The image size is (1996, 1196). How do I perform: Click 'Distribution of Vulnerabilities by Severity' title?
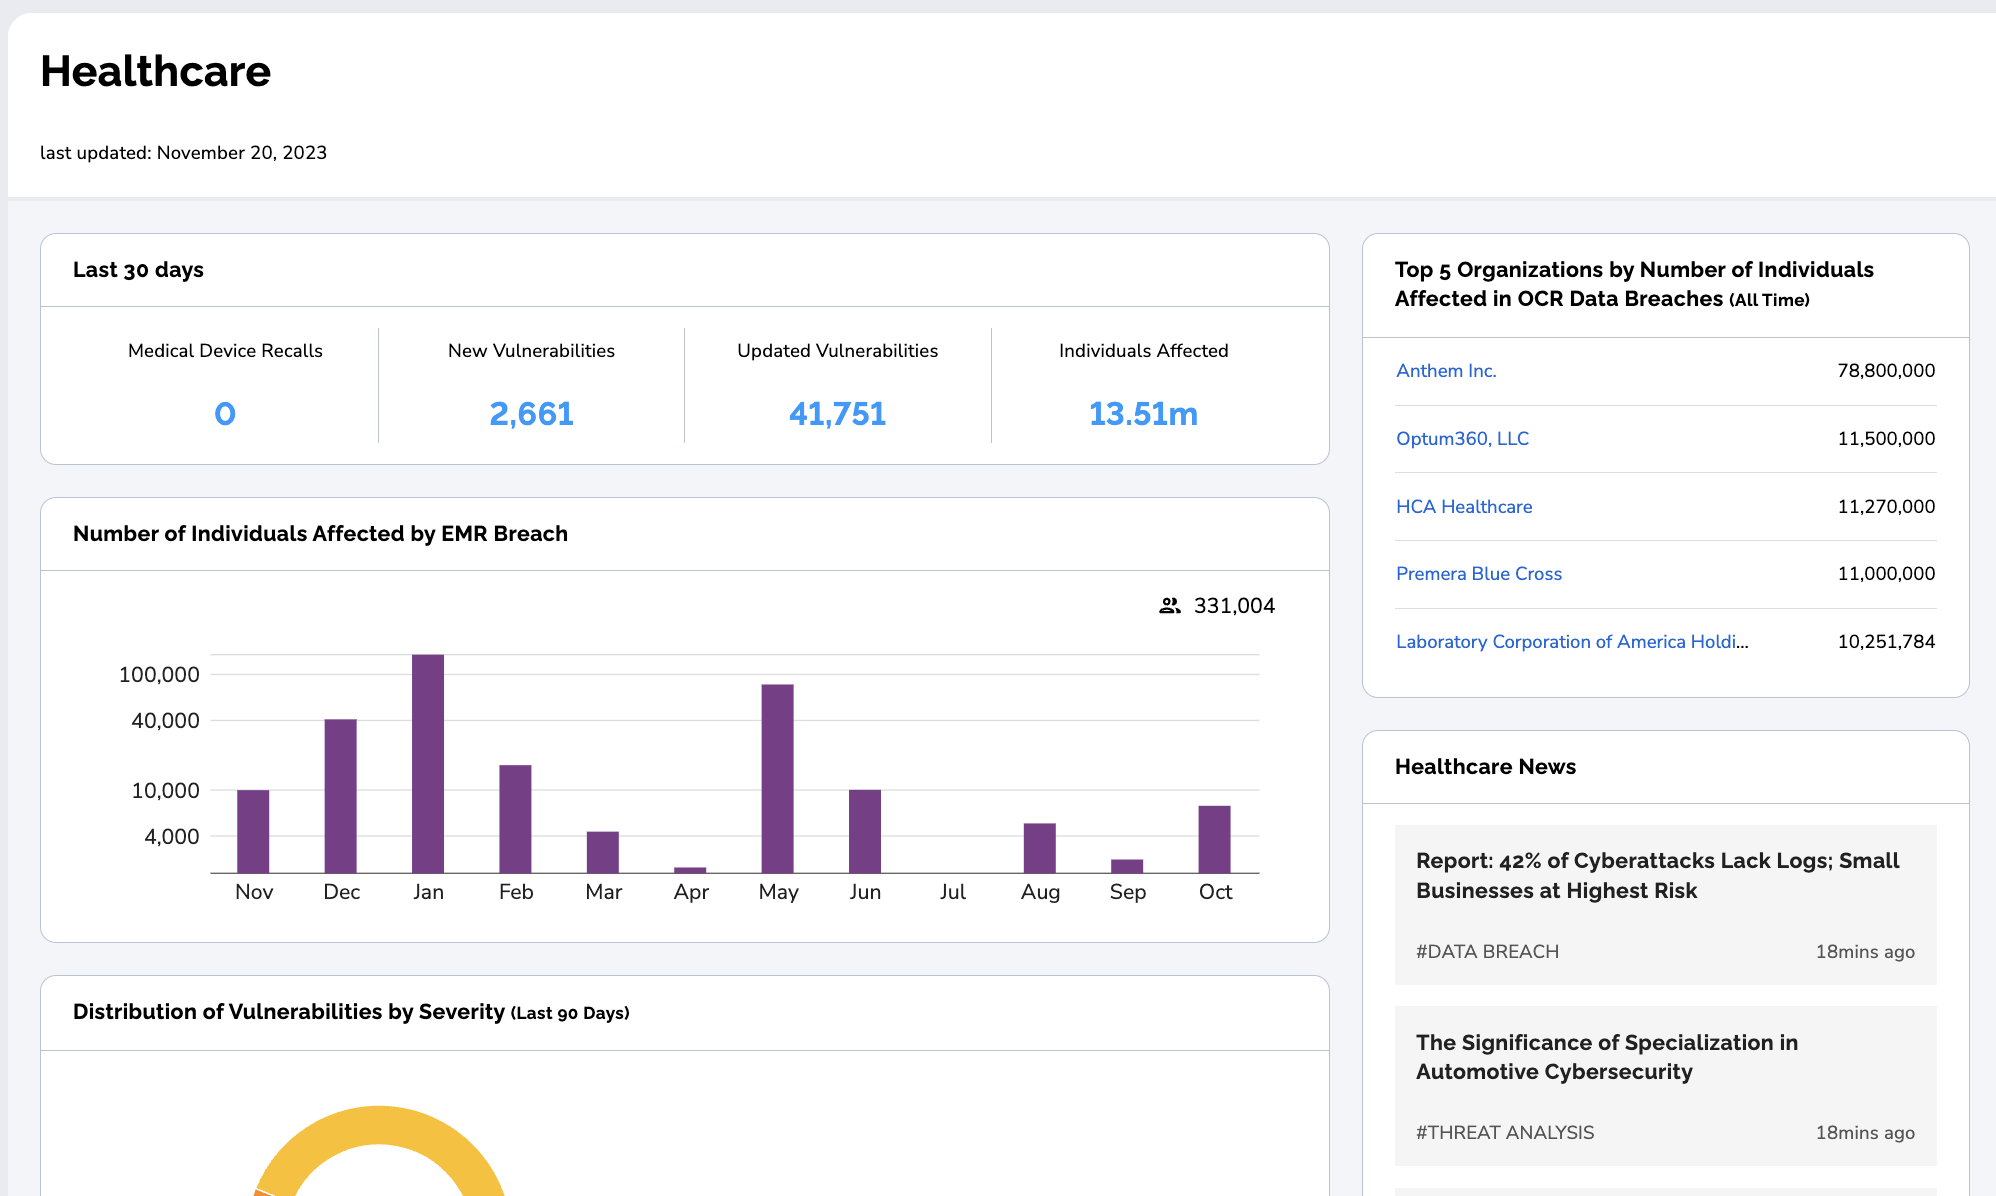351,1012
